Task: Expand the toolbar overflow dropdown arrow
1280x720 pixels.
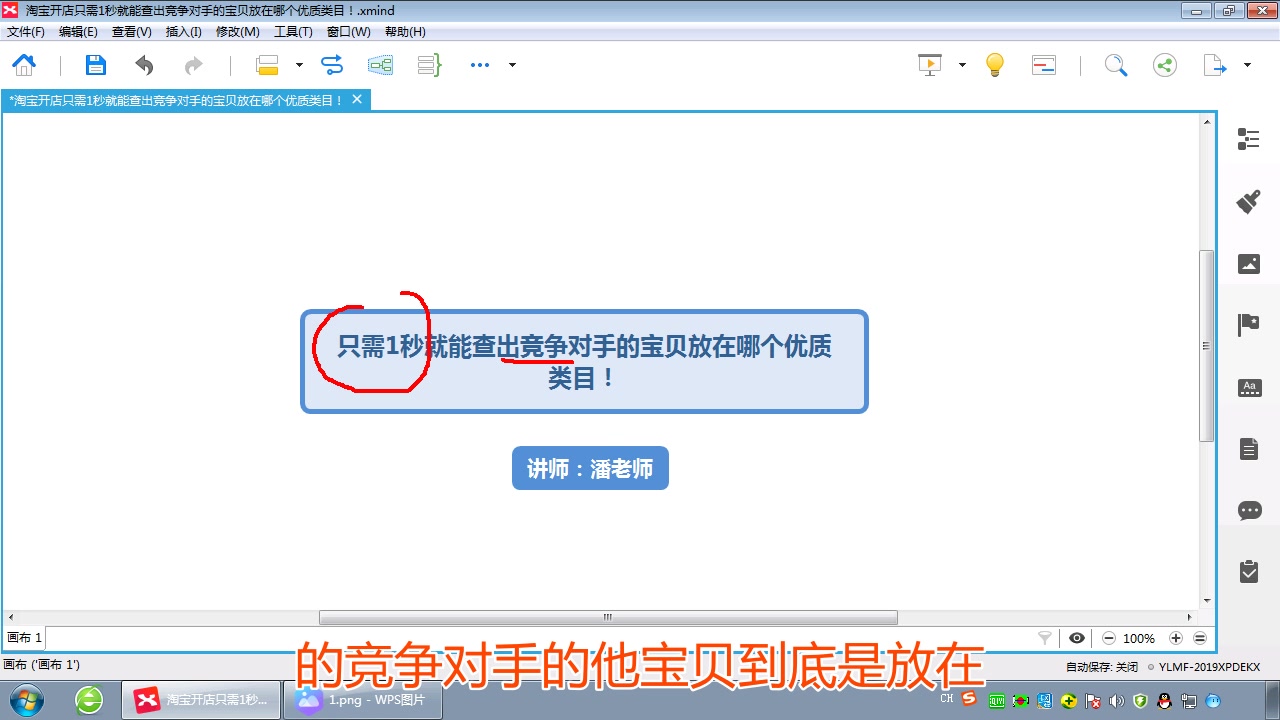Action: (x=512, y=65)
